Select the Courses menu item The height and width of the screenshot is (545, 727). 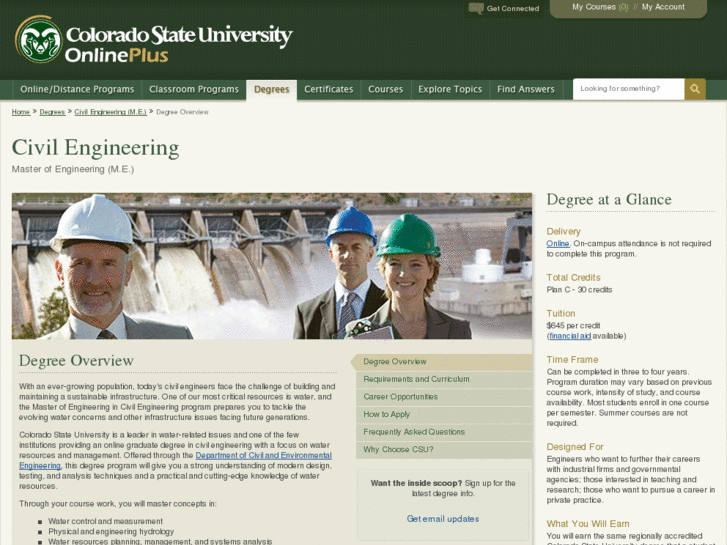pyautogui.click(x=385, y=89)
